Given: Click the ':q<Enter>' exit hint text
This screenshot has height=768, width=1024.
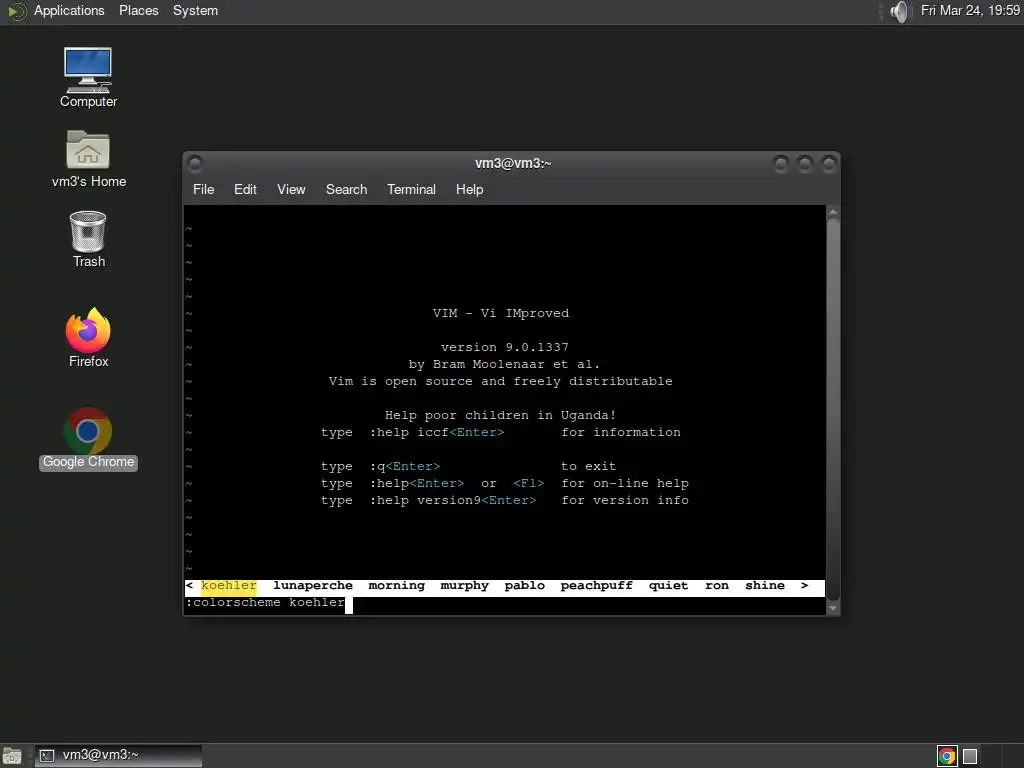Looking at the screenshot, I should point(405,466).
